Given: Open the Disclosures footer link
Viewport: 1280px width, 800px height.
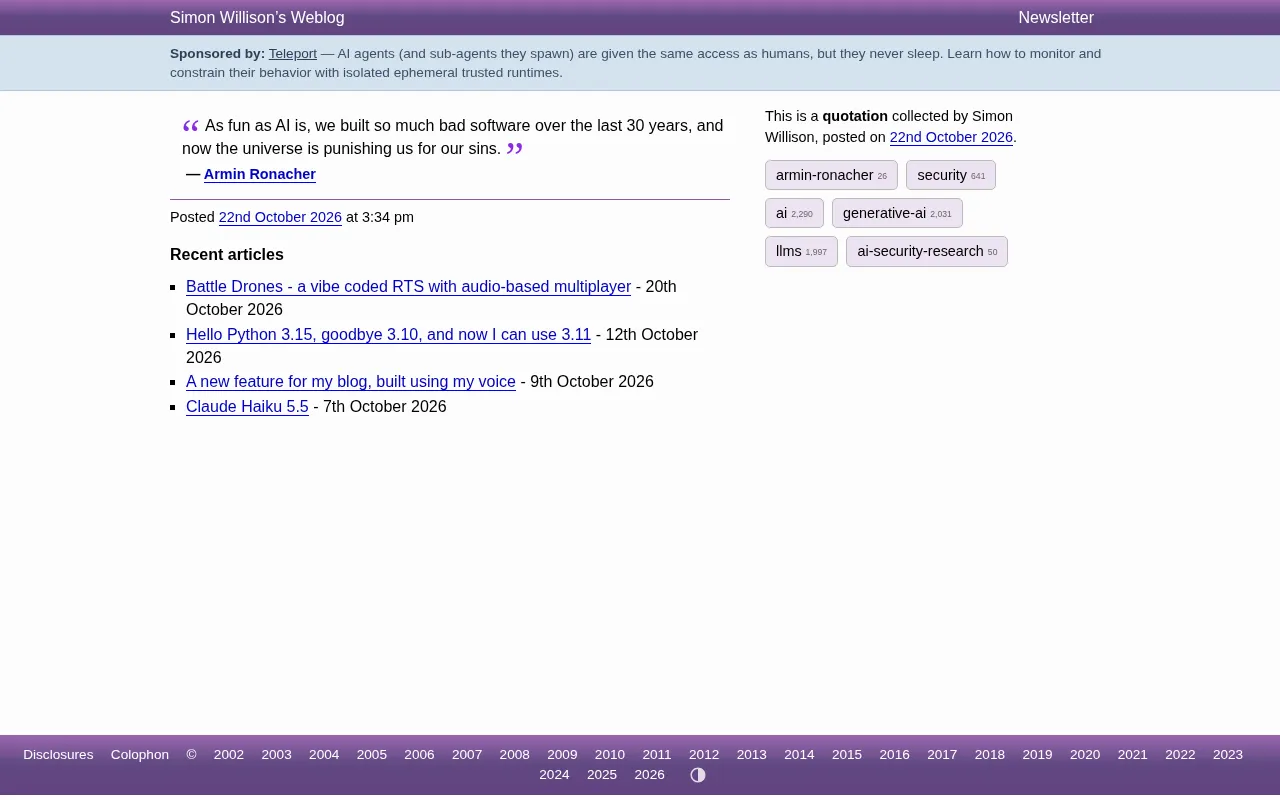Looking at the screenshot, I should point(58,755).
